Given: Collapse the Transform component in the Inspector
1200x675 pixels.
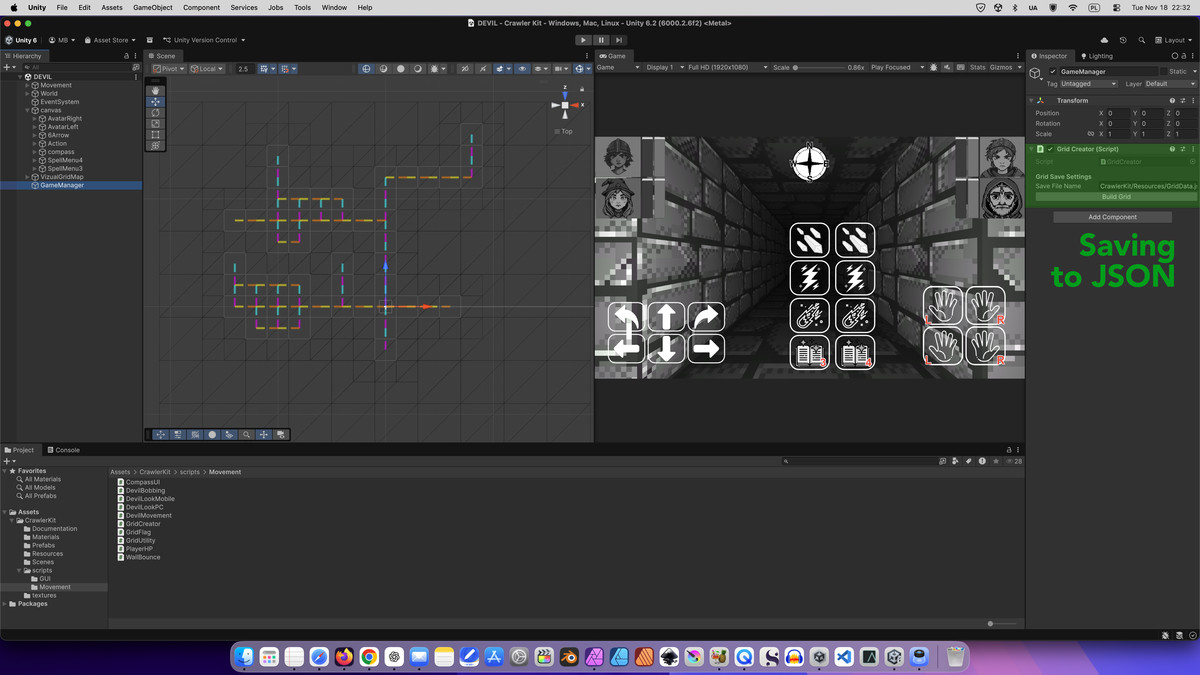Looking at the screenshot, I should [x=1031, y=100].
